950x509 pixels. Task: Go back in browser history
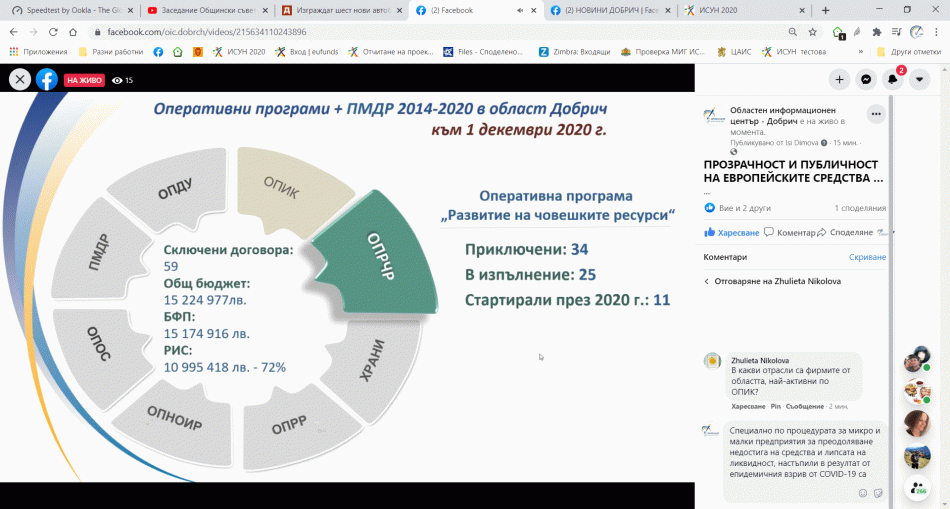[x=14, y=32]
